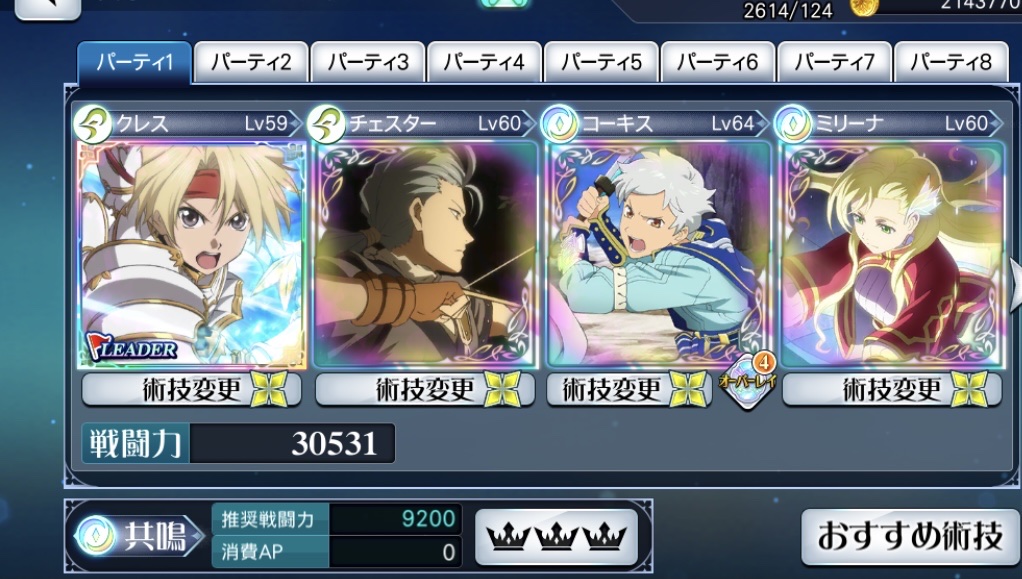Open the パーティ8 tab
Viewport: 1022px width, 579px height.
(951, 62)
